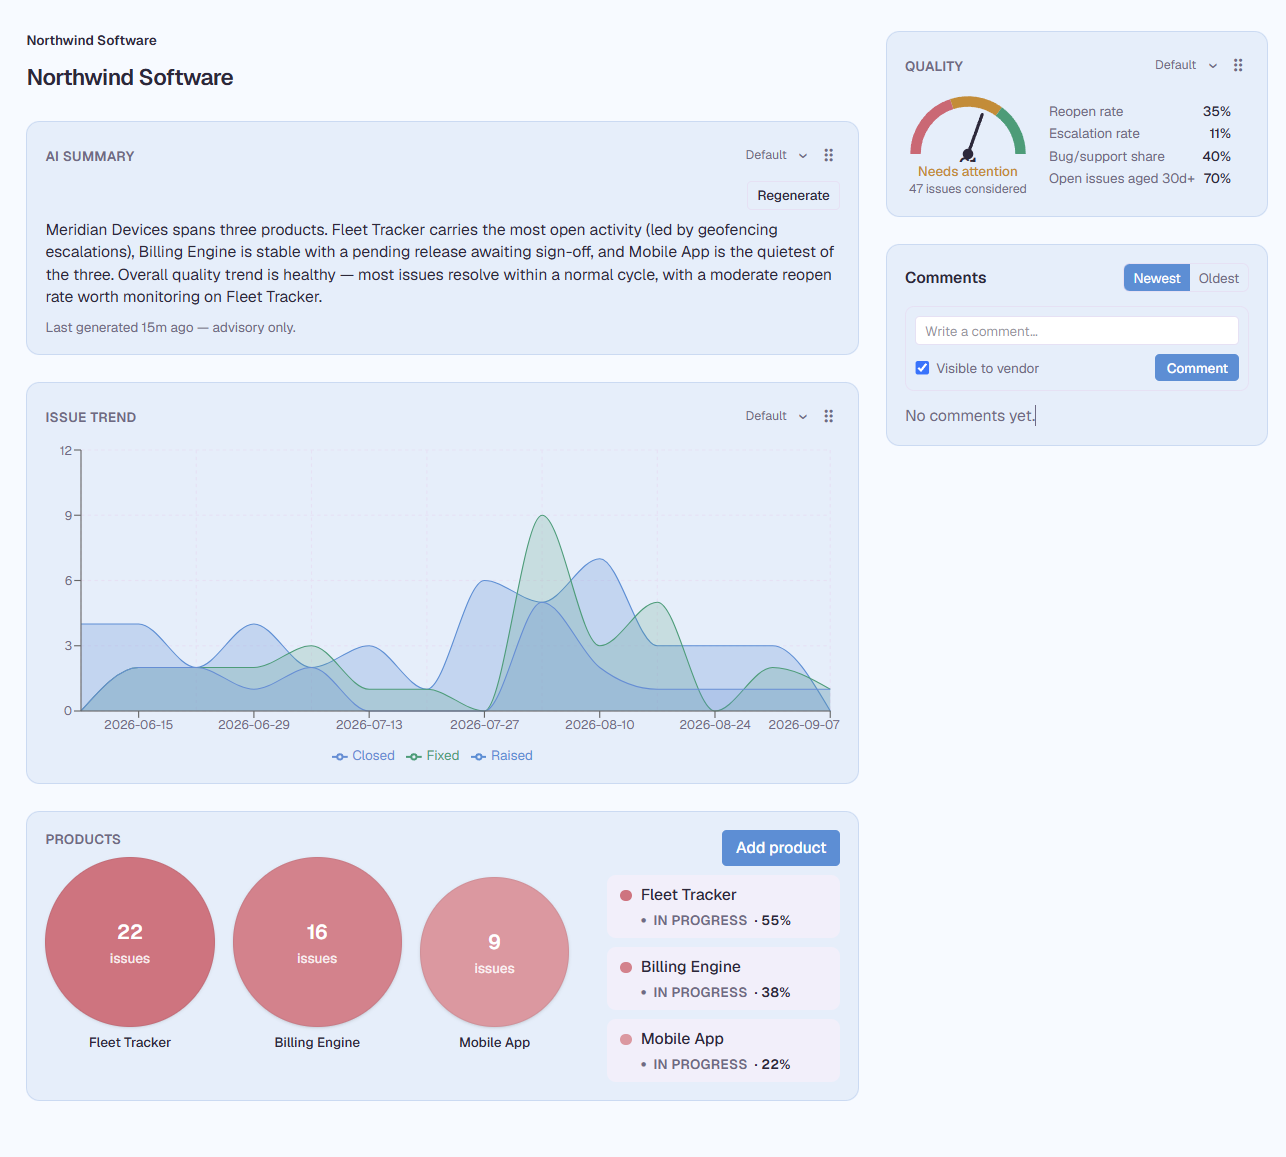Toggle the Closed series legend marker
The image size is (1286, 1157).
(340, 756)
